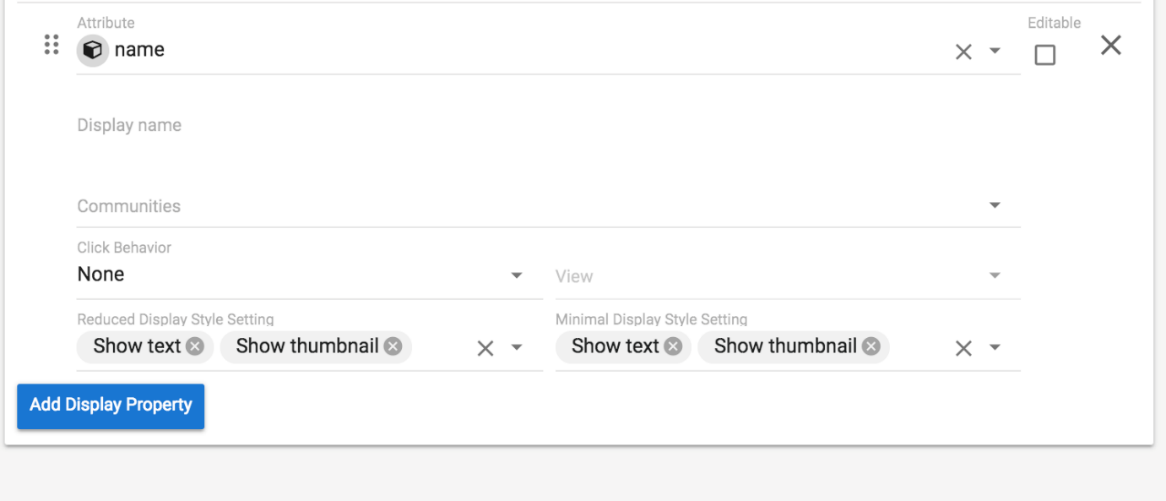Remove this display property row
The image size is (1166, 501).
(1111, 45)
